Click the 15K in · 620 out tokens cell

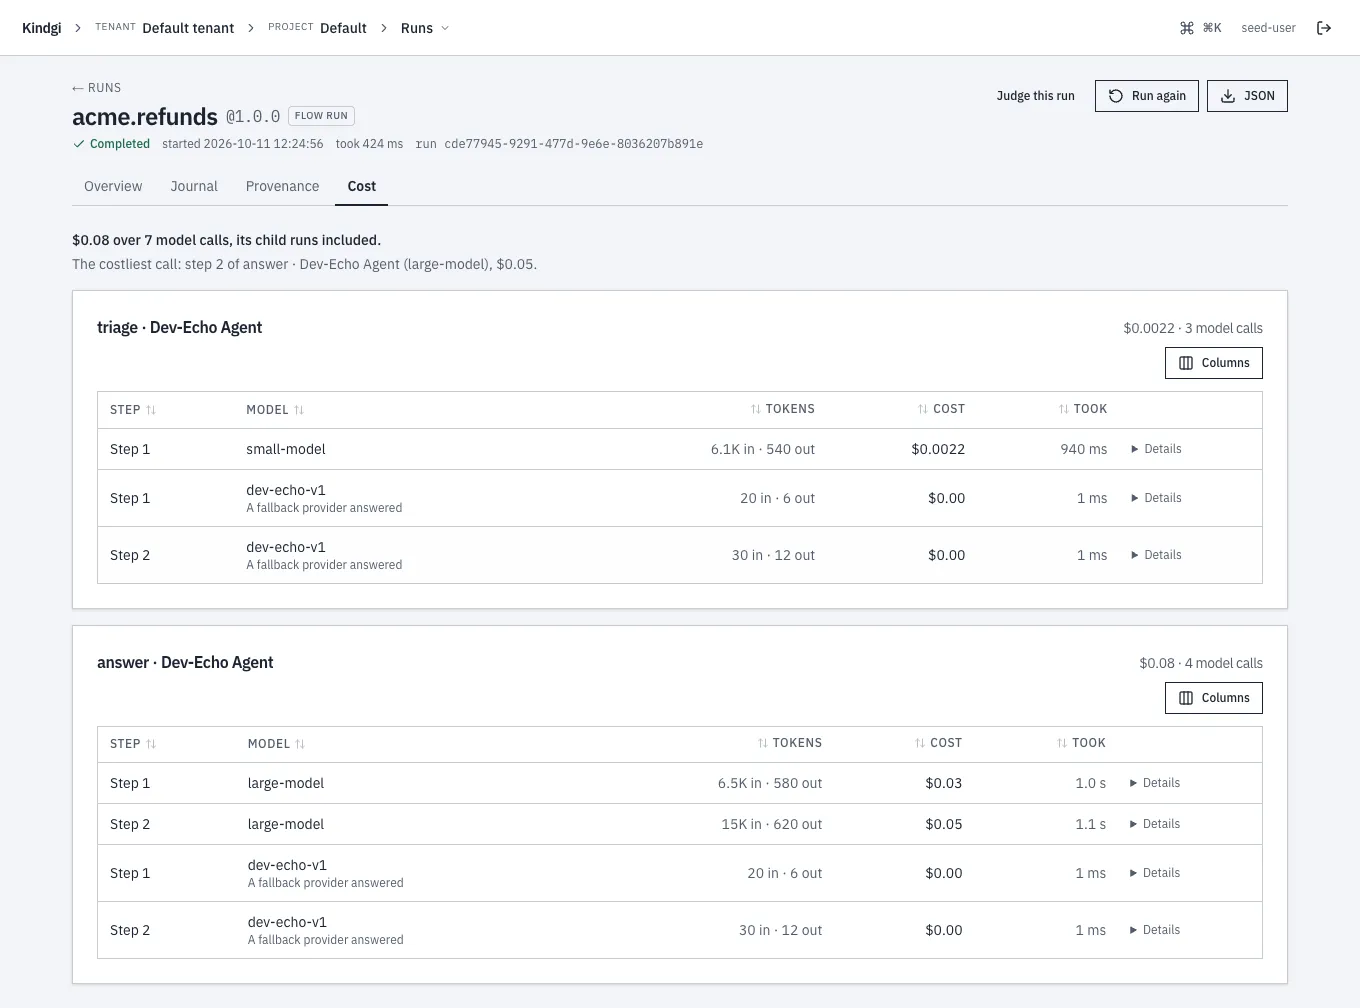point(772,824)
